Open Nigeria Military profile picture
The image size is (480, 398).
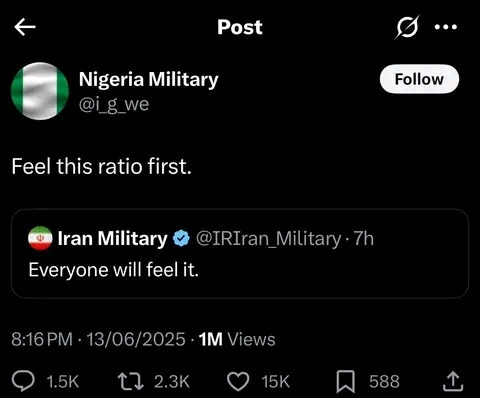click(x=40, y=91)
